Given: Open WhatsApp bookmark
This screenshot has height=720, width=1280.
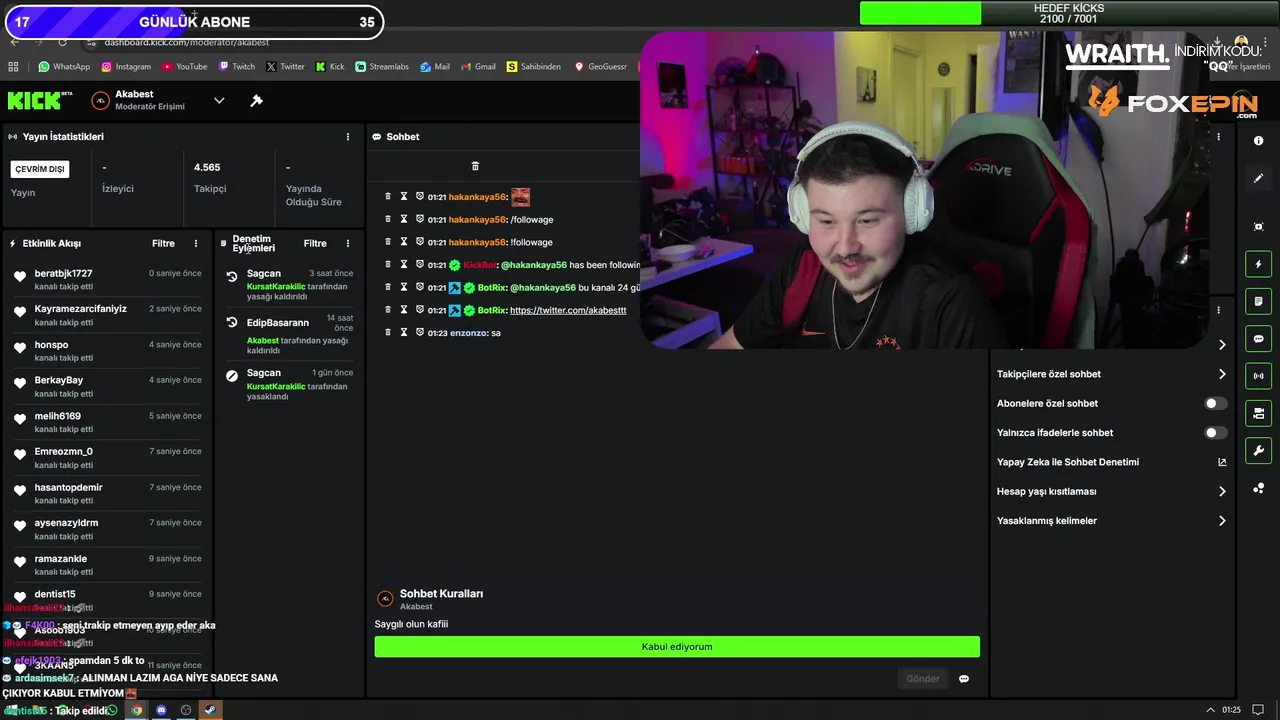Looking at the screenshot, I should pos(64,67).
